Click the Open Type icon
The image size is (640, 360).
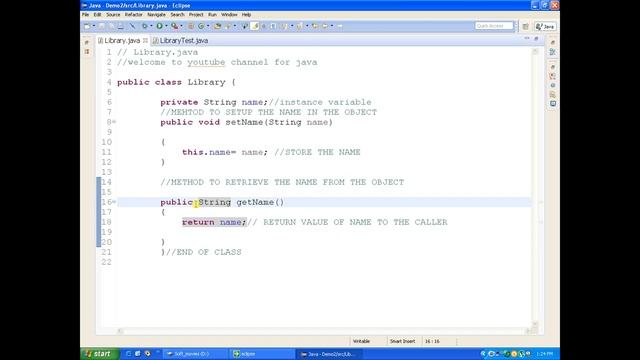pyautogui.click(x=218, y=26)
